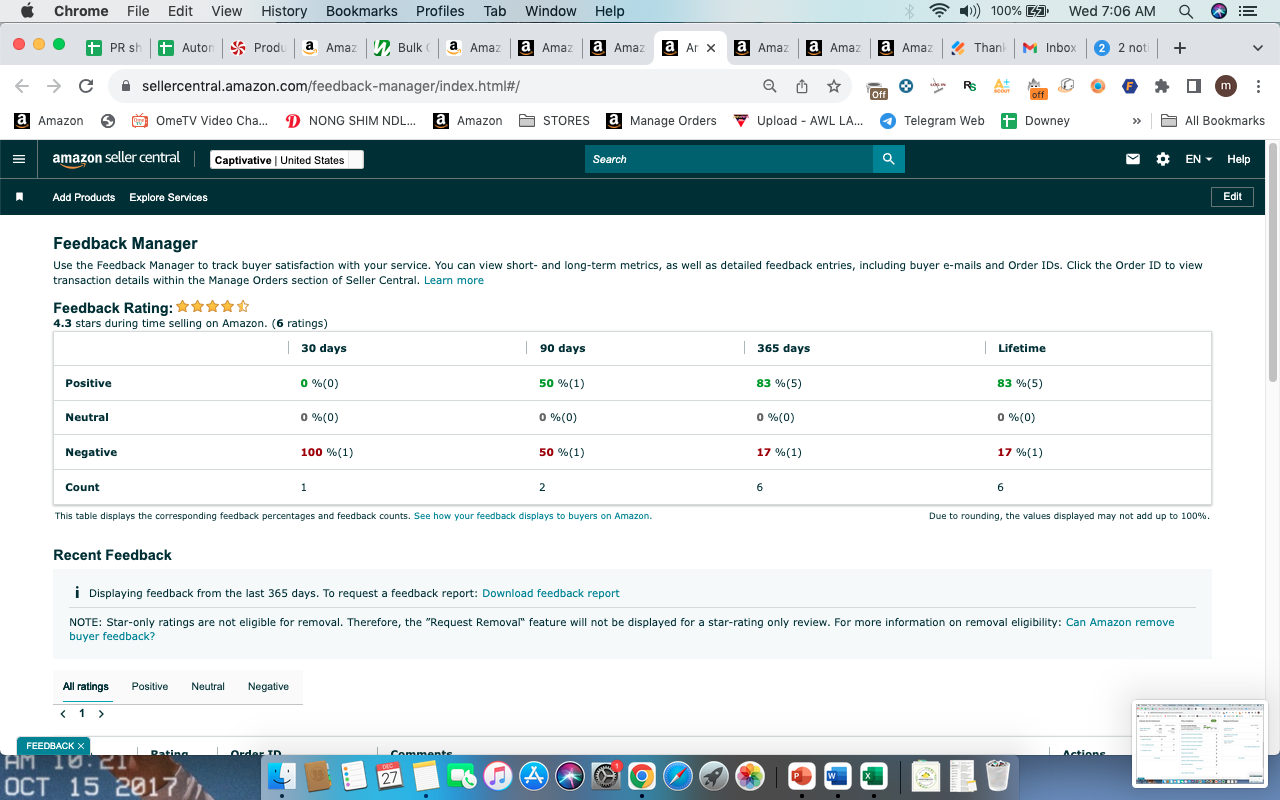Open the Add Products link

click(84, 197)
